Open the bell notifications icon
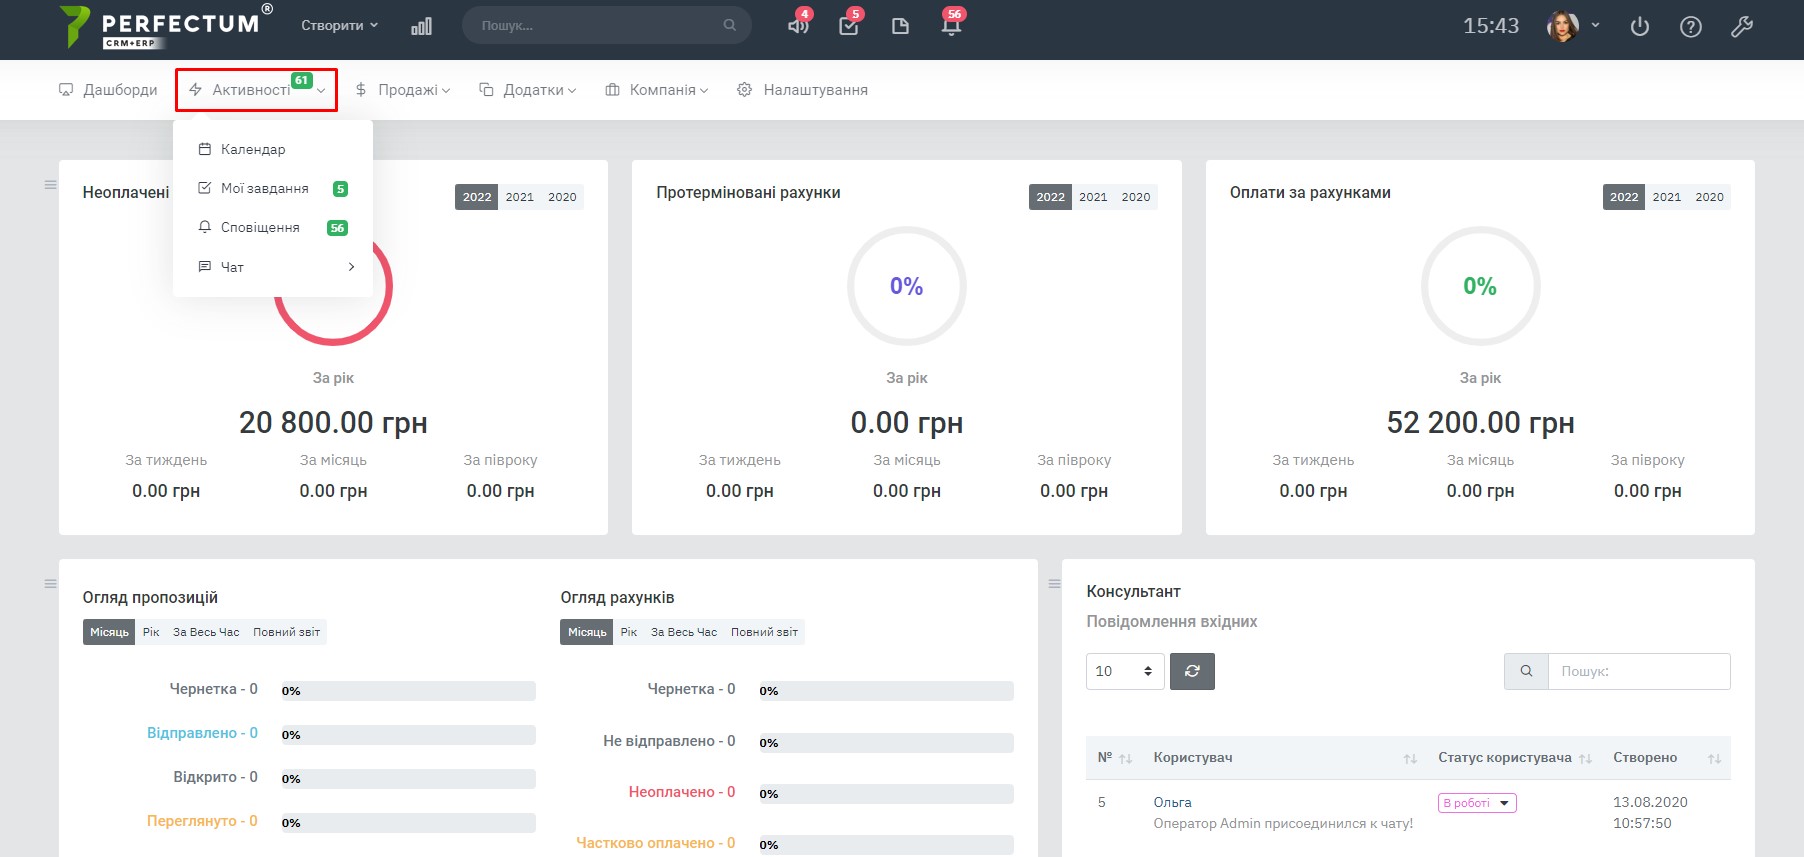Image resolution: width=1804 pixels, height=857 pixels. [951, 26]
